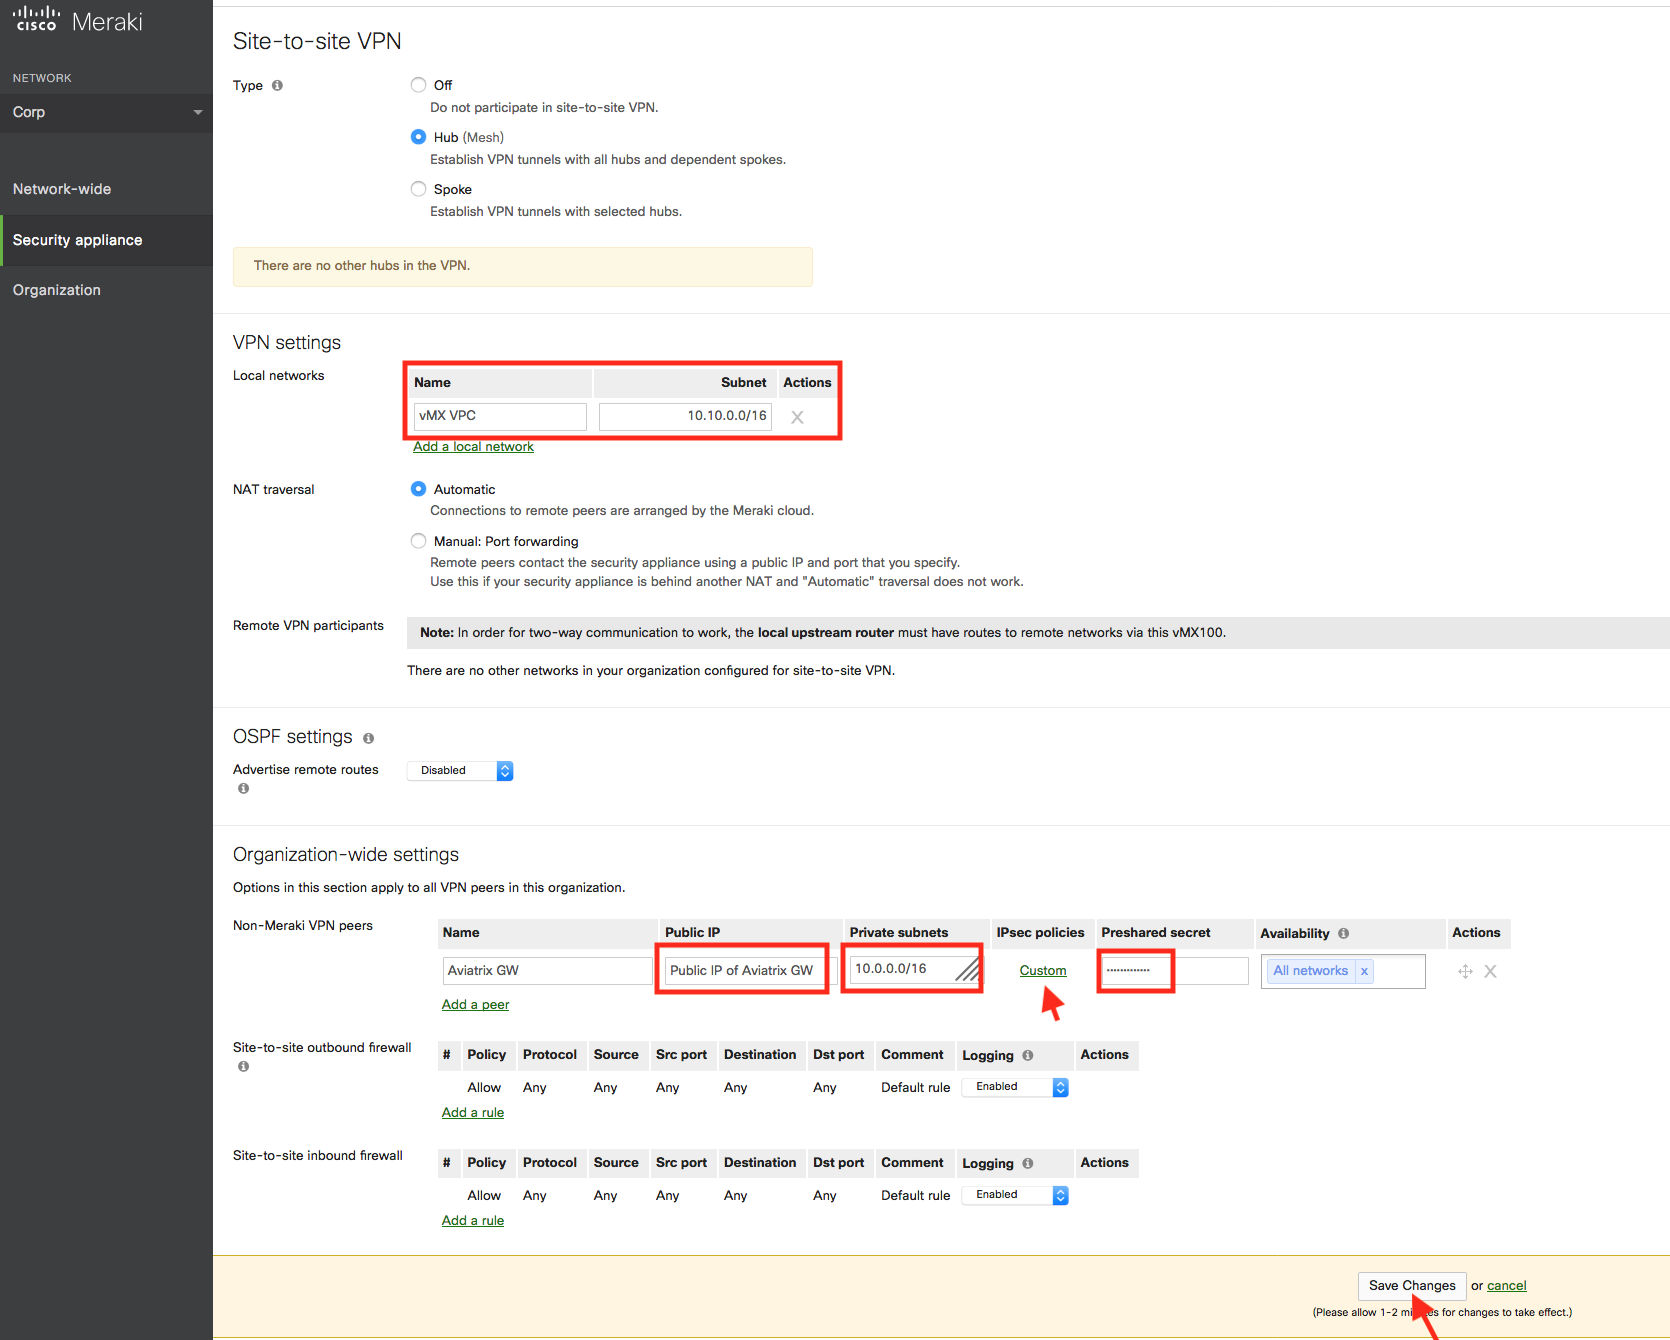1670x1340 pixels.
Task: Open inbound firewall Logging Enabled dropdown
Action: (1015, 1195)
